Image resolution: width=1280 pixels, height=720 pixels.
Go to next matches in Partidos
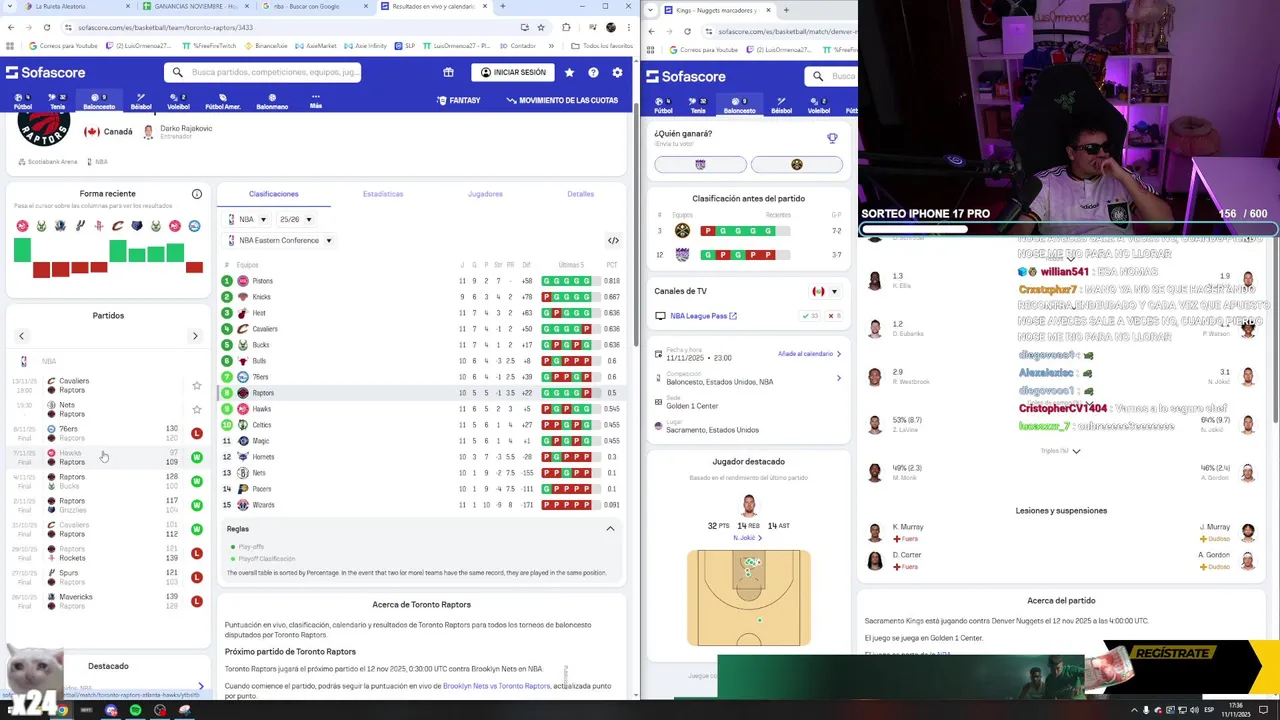pyautogui.click(x=195, y=336)
